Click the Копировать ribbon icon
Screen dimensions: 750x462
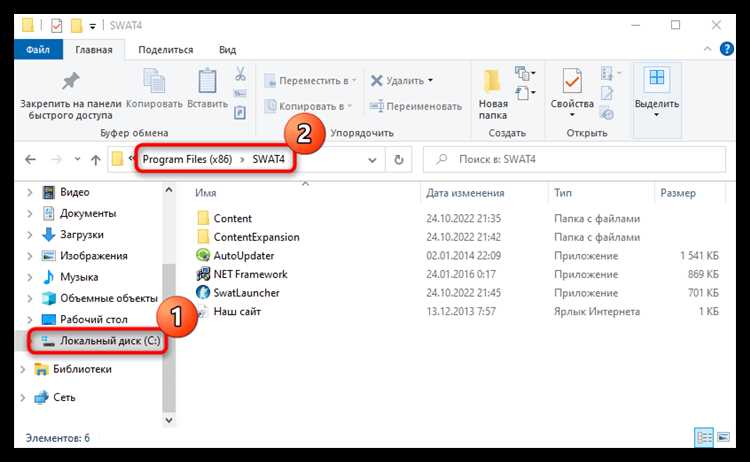[x=154, y=81]
